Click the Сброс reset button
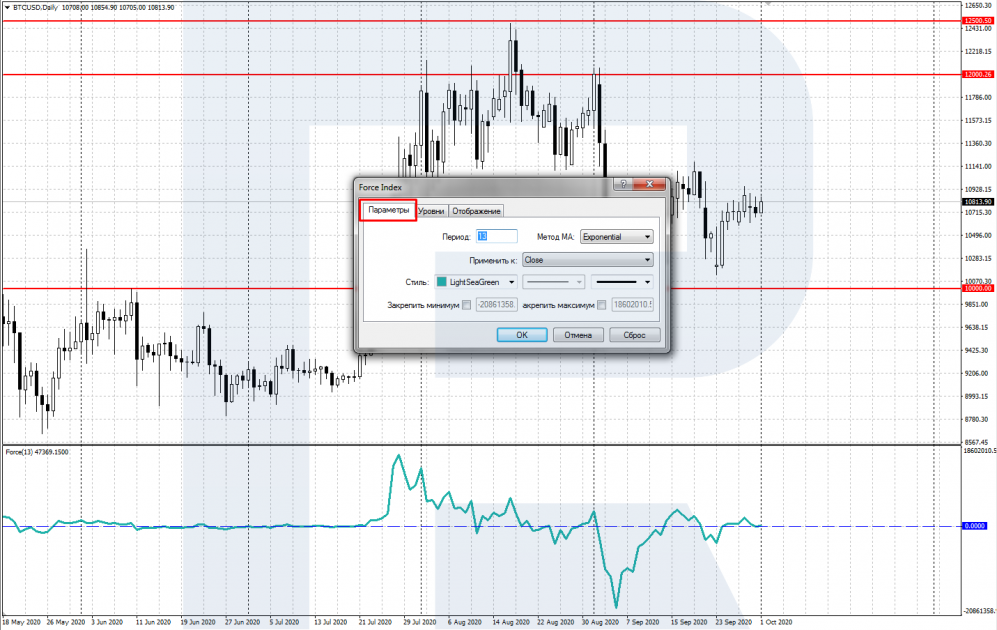 pyautogui.click(x=633, y=335)
